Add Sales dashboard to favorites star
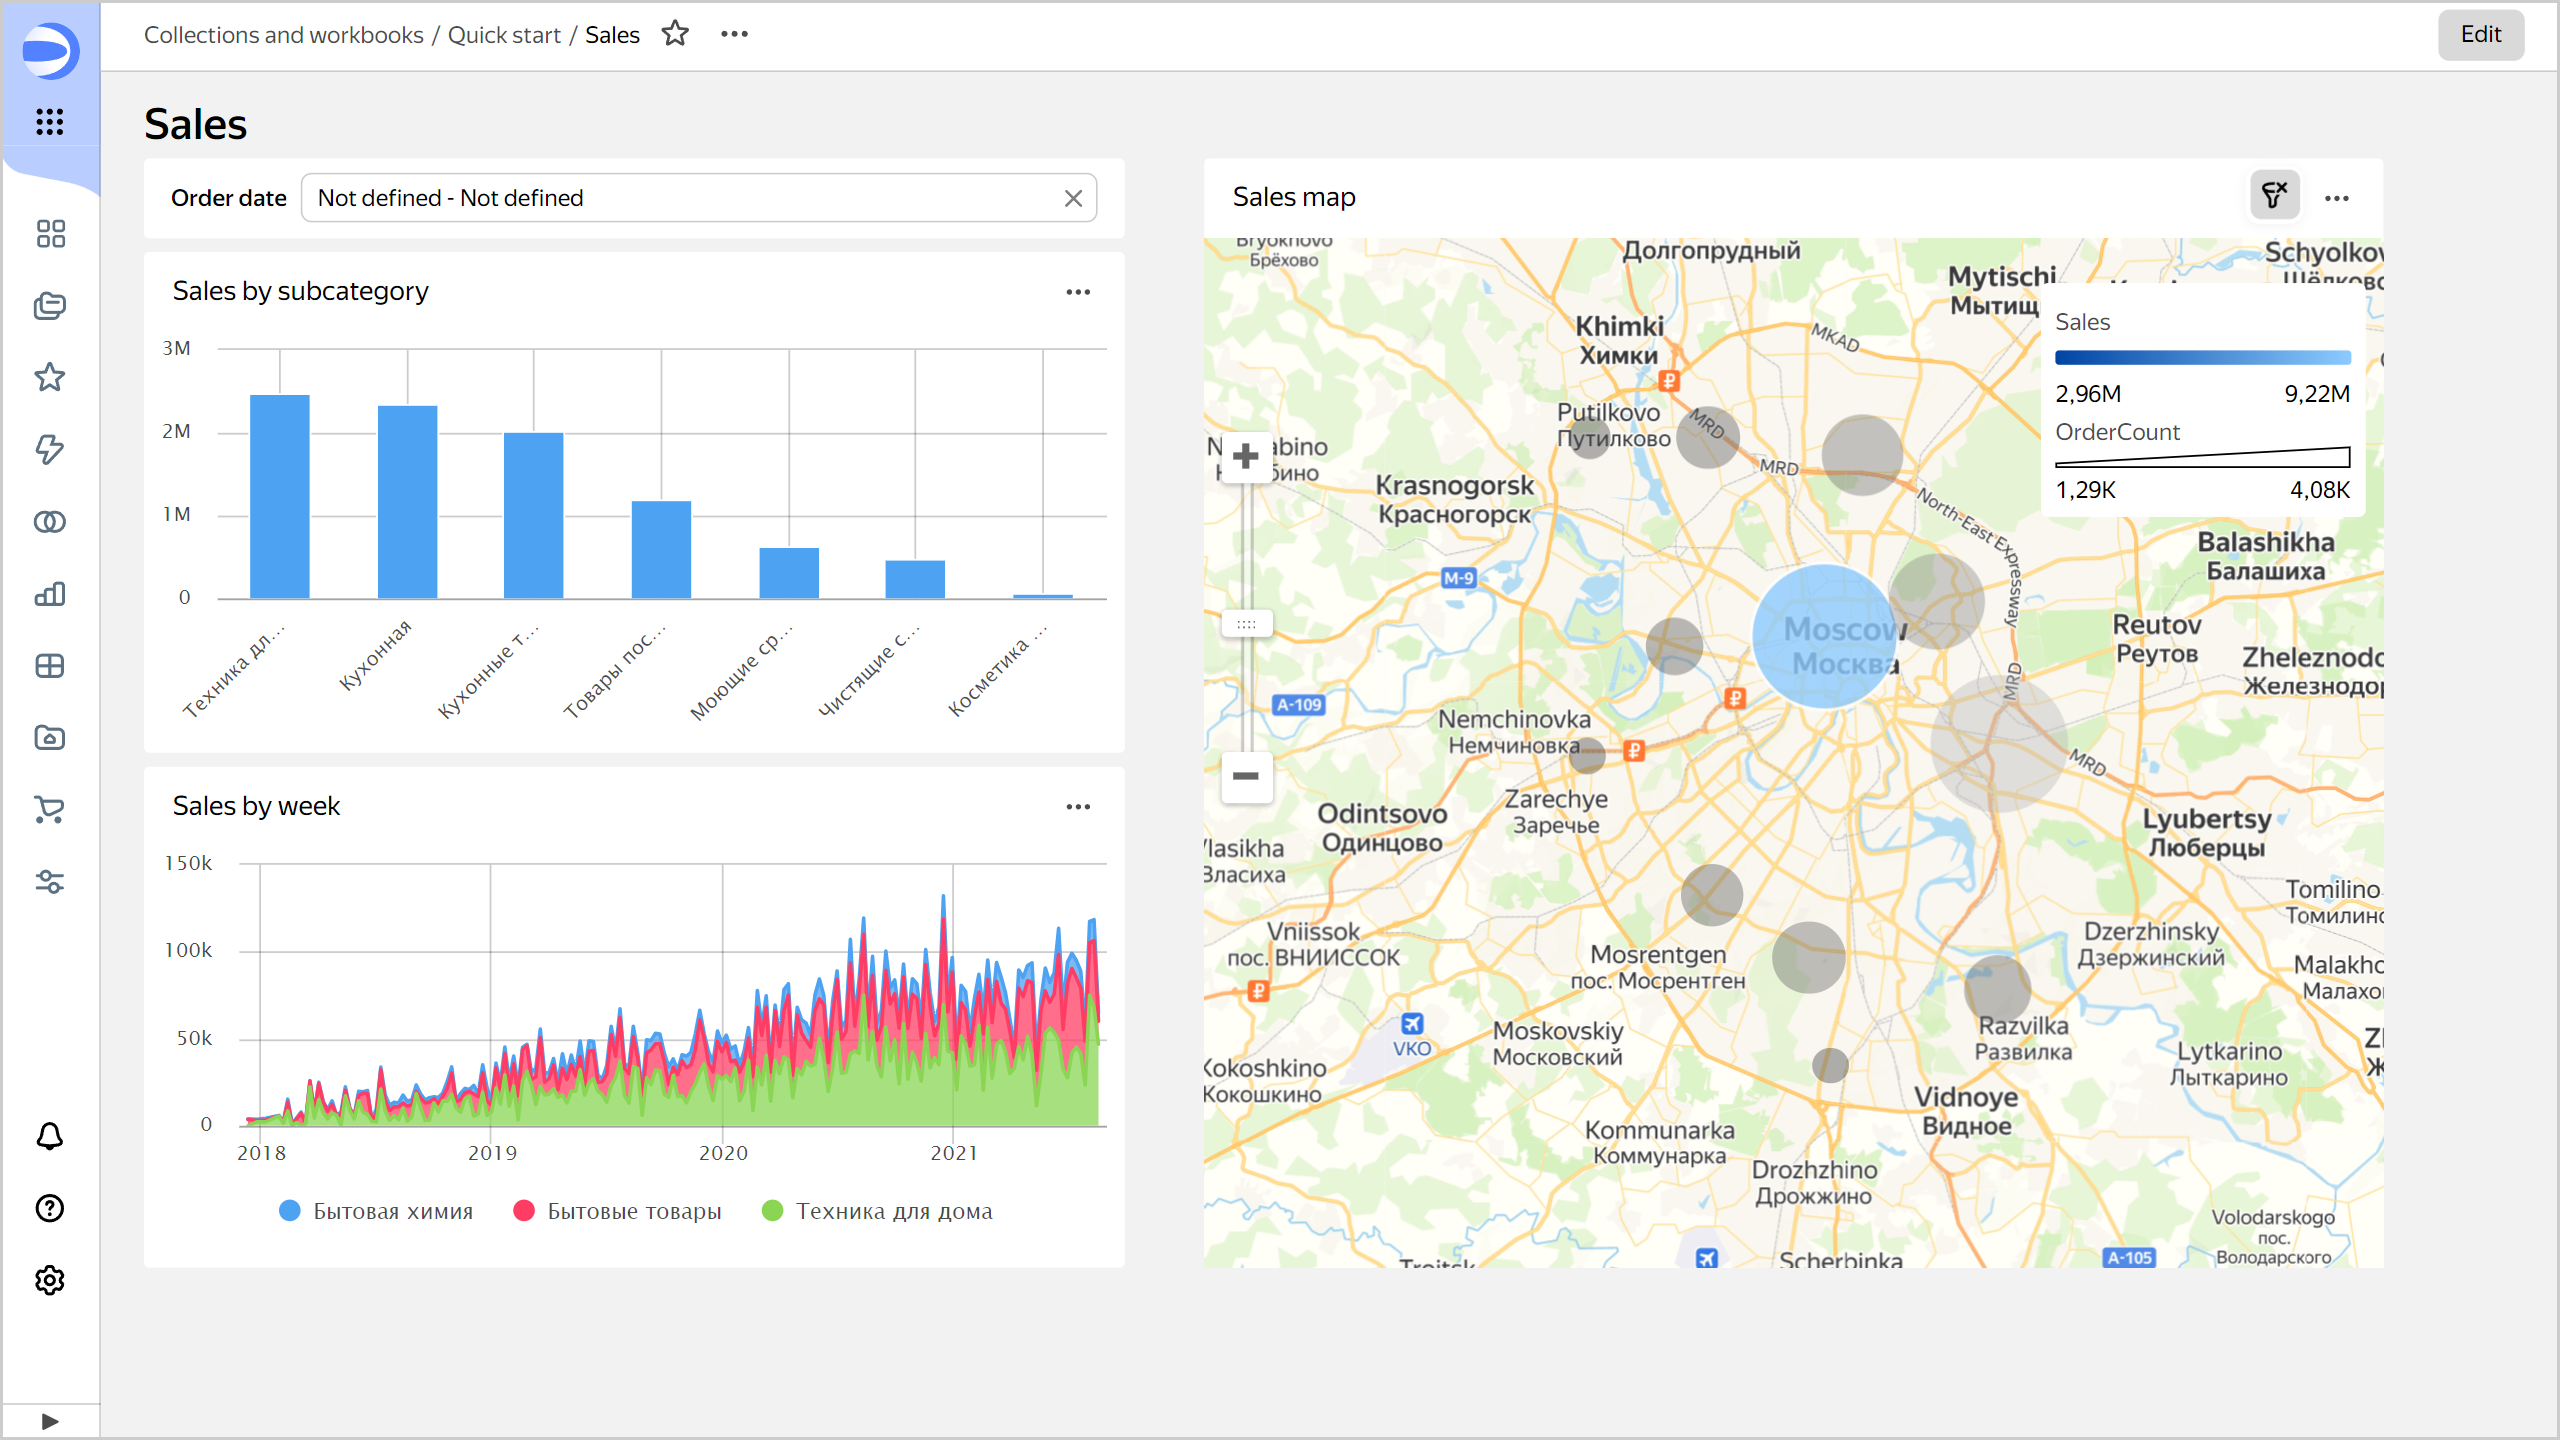The height and width of the screenshot is (1440, 2560). coord(676,34)
